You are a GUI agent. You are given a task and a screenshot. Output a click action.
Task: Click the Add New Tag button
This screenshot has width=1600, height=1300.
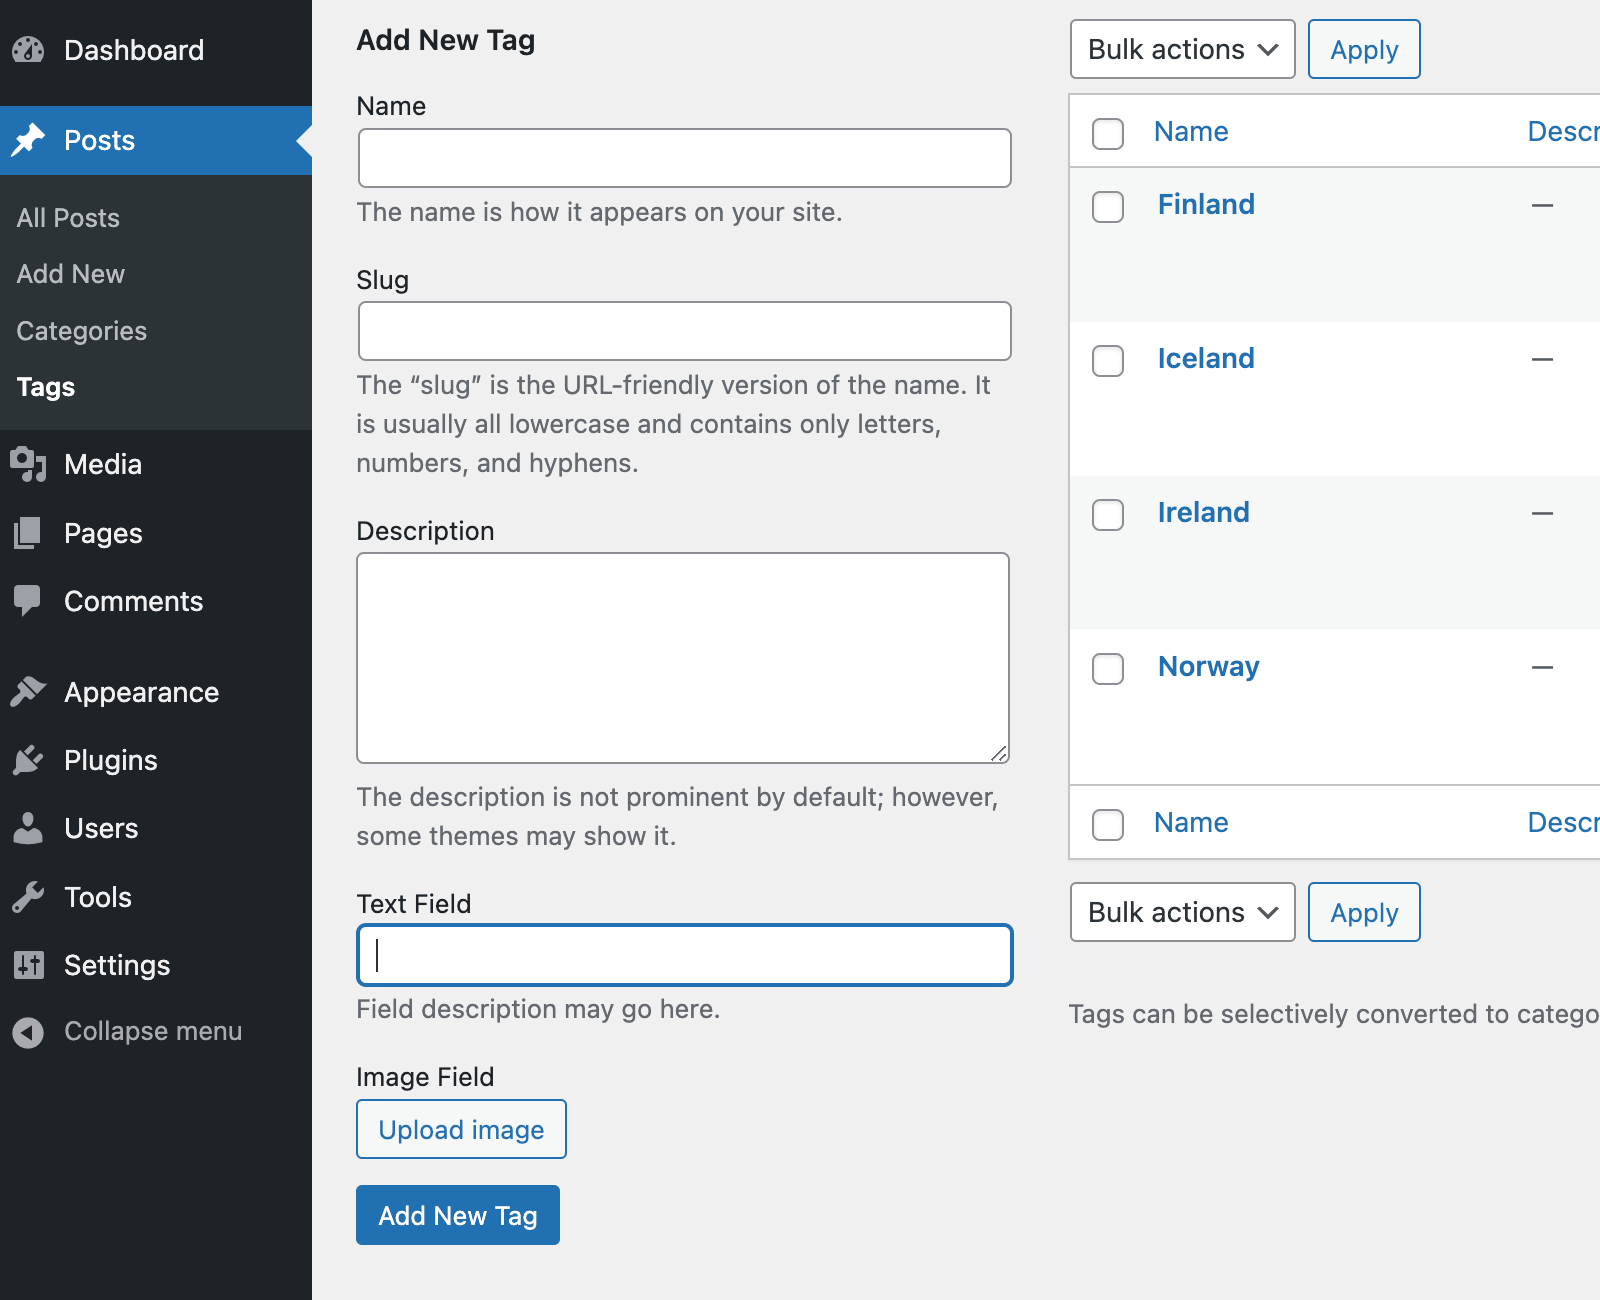point(457,1215)
